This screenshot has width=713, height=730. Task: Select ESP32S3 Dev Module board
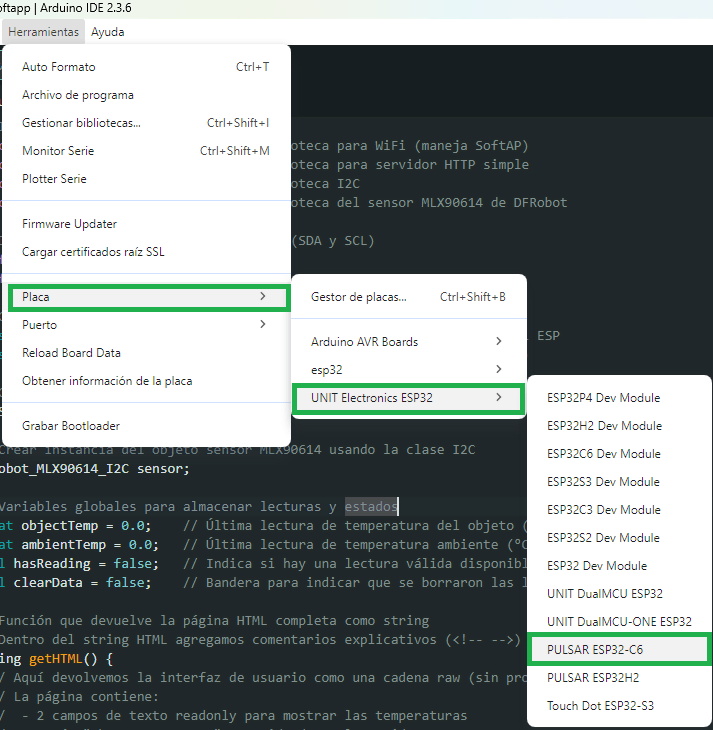619,482
